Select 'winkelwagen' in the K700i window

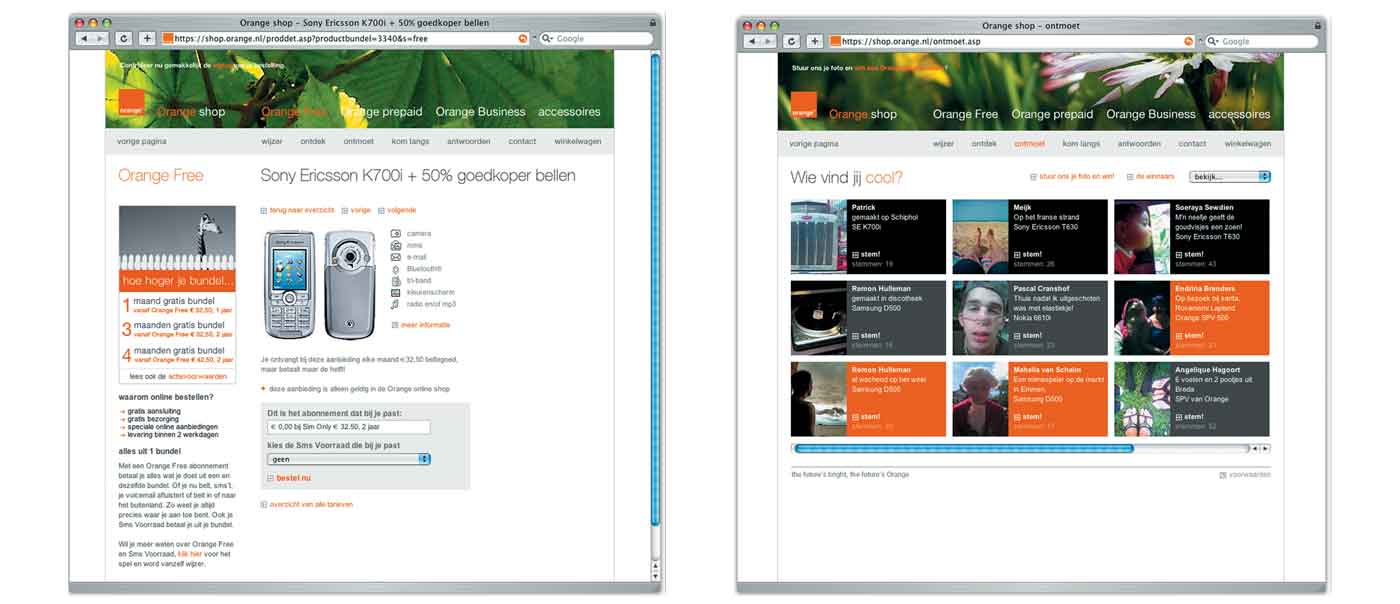coord(578,142)
